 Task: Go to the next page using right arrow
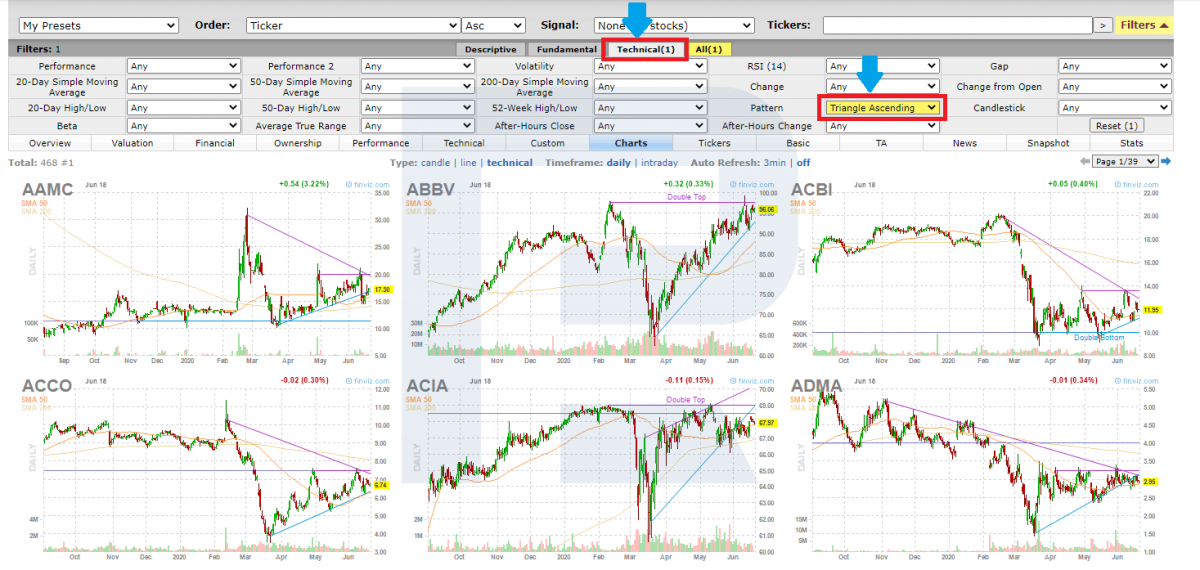[1166, 162]
